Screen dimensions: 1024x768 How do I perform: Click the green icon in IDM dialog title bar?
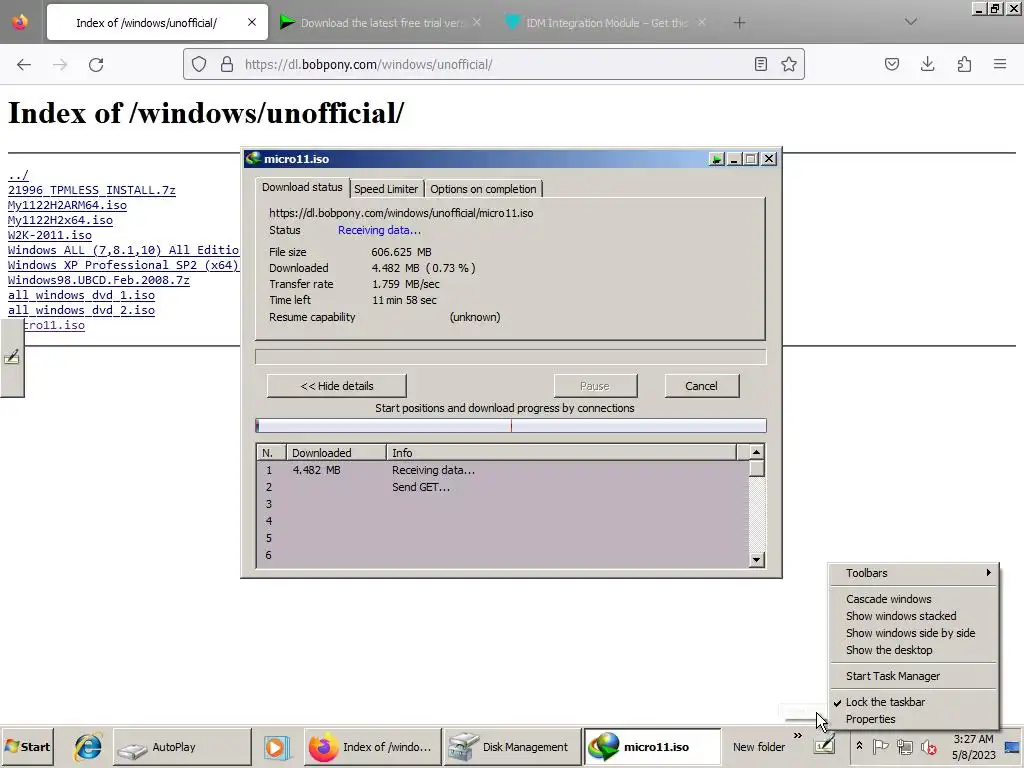pyautogui.click(x=716, y=159)
